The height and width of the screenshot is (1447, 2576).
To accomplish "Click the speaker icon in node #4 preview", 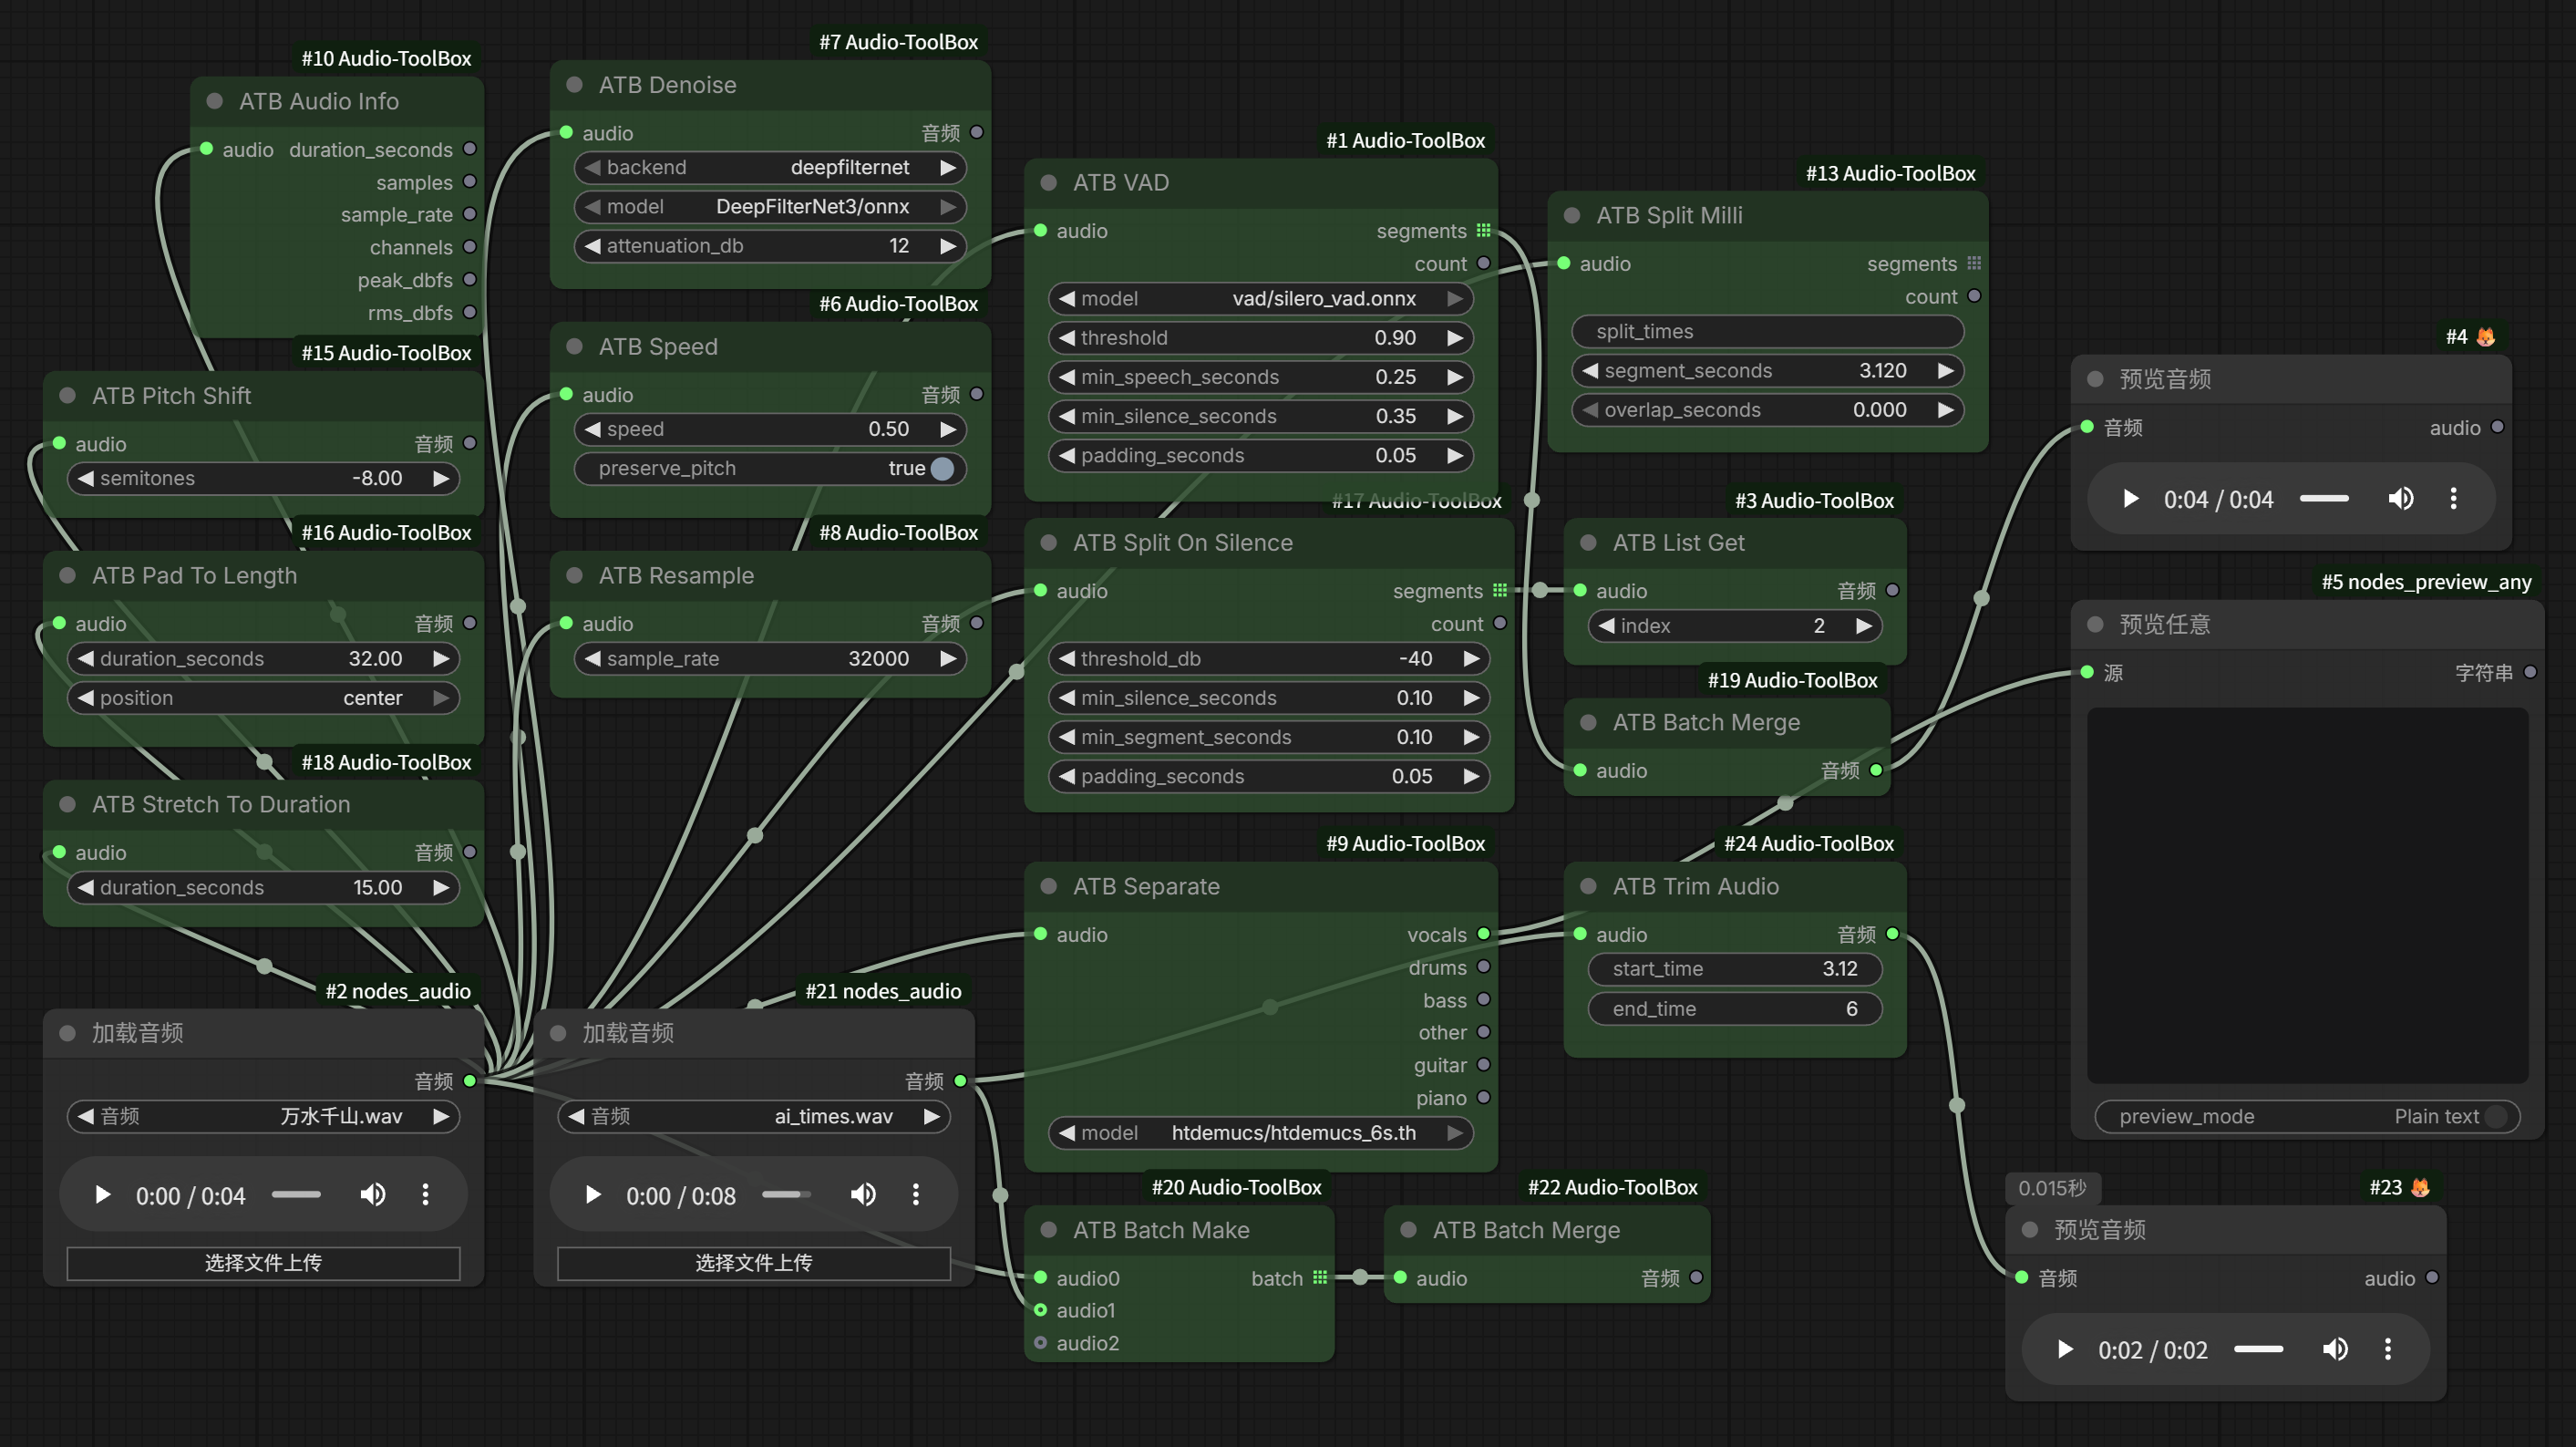I will (x=2400, y=498).
